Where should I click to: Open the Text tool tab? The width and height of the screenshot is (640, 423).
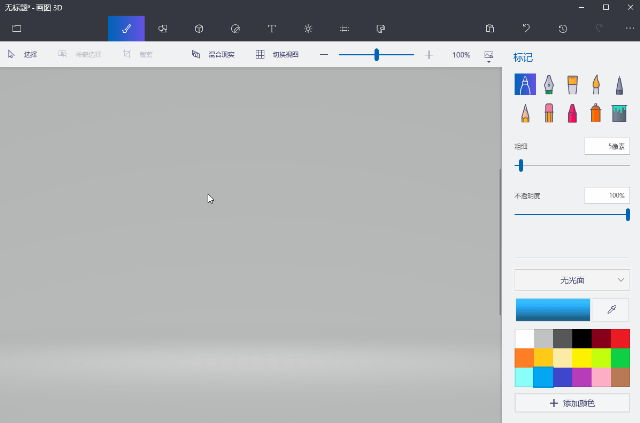pos(271,29)
